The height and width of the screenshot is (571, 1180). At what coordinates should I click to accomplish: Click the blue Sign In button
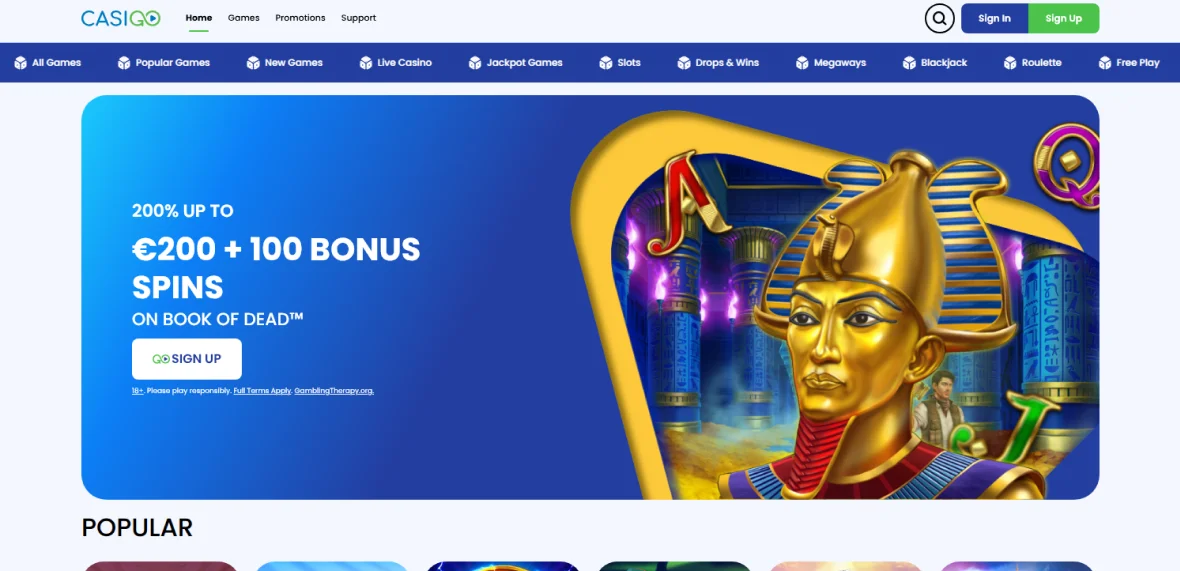click(994, 18)
